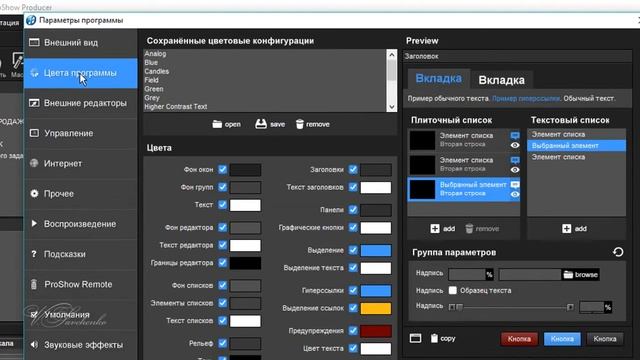Viewport: 640px width, 360px height.
Task: Click the red Кнопка button
Action: (519, 339)
